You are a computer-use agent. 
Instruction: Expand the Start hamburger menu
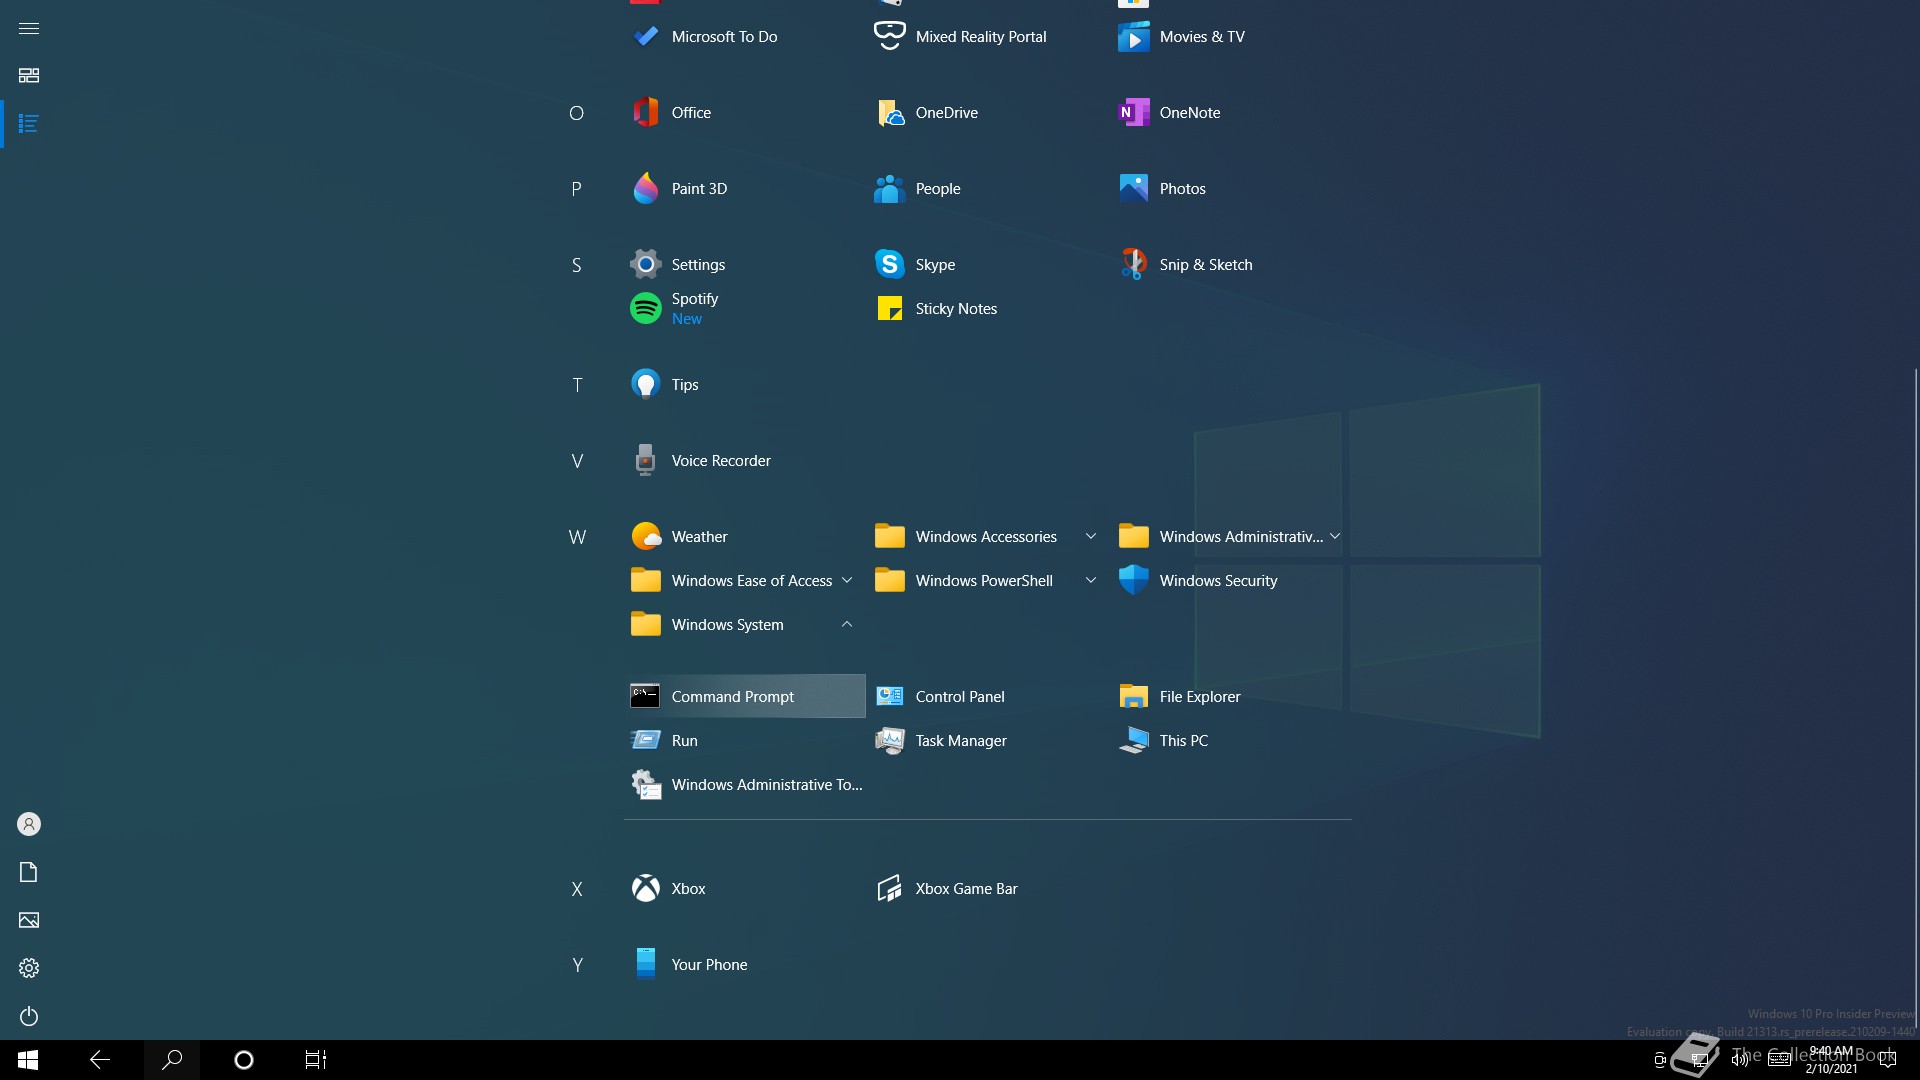[x=29, y=28]
